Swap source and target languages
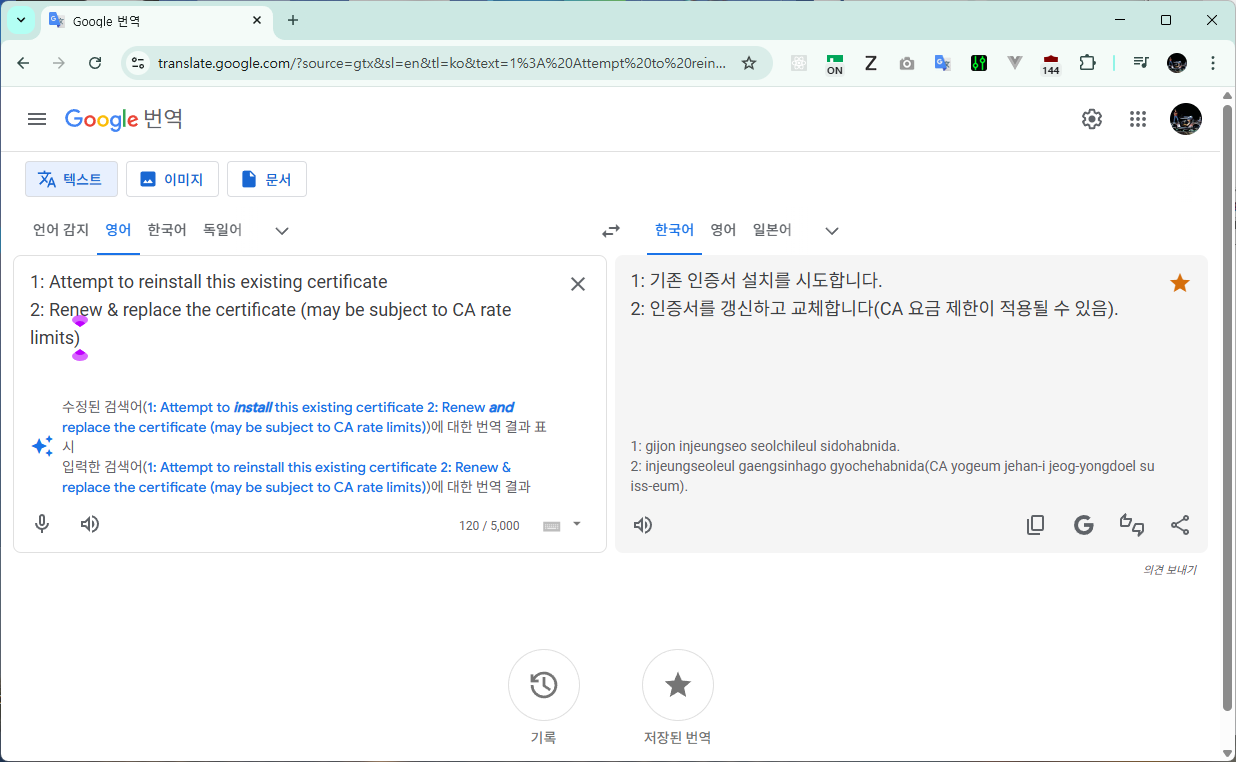 611,231
